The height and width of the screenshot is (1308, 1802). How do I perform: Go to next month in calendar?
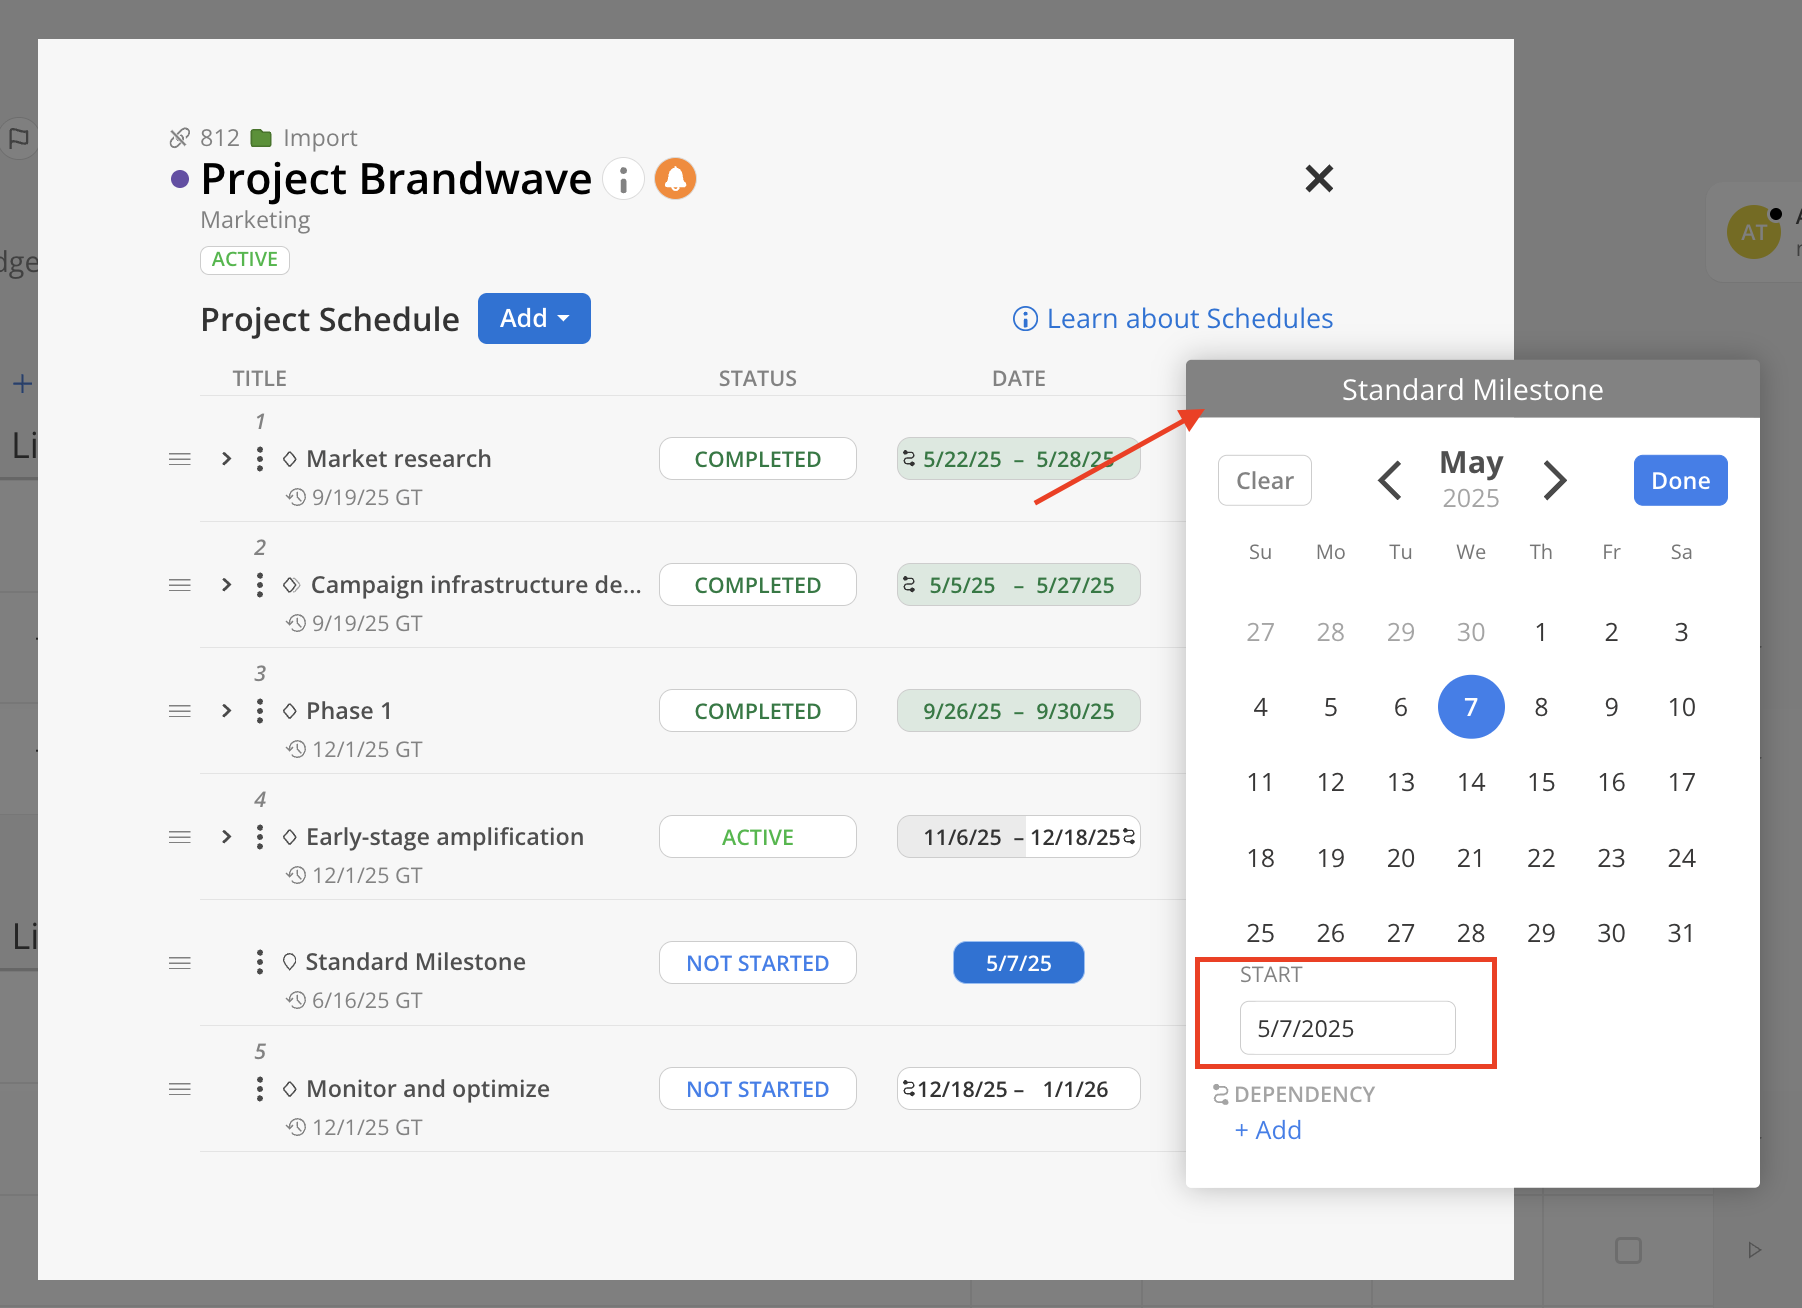tap(1554, 481)
